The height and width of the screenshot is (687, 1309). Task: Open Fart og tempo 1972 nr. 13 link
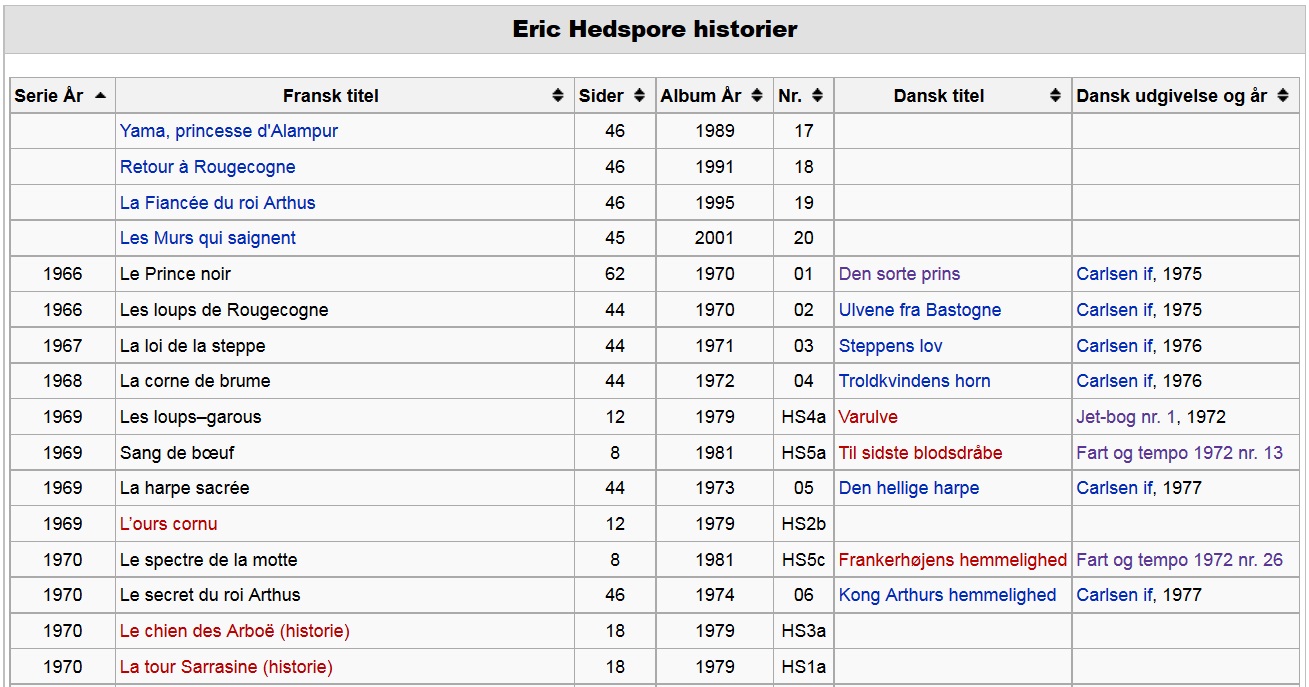point(1180,453)
